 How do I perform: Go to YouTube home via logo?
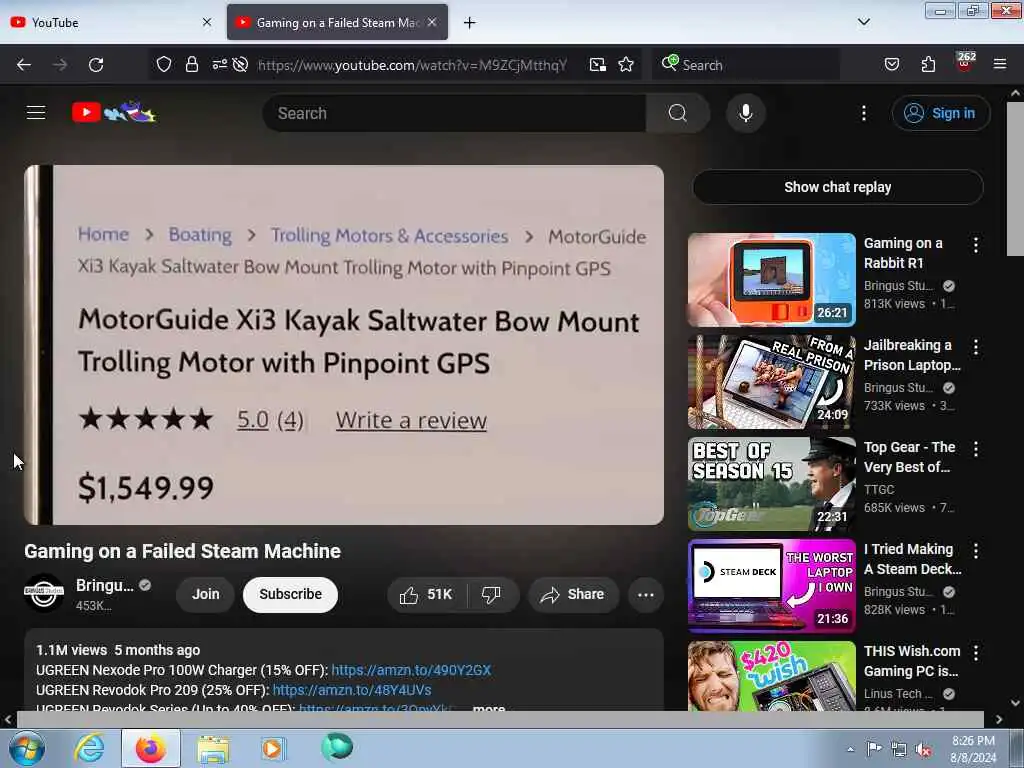[115, 112]
